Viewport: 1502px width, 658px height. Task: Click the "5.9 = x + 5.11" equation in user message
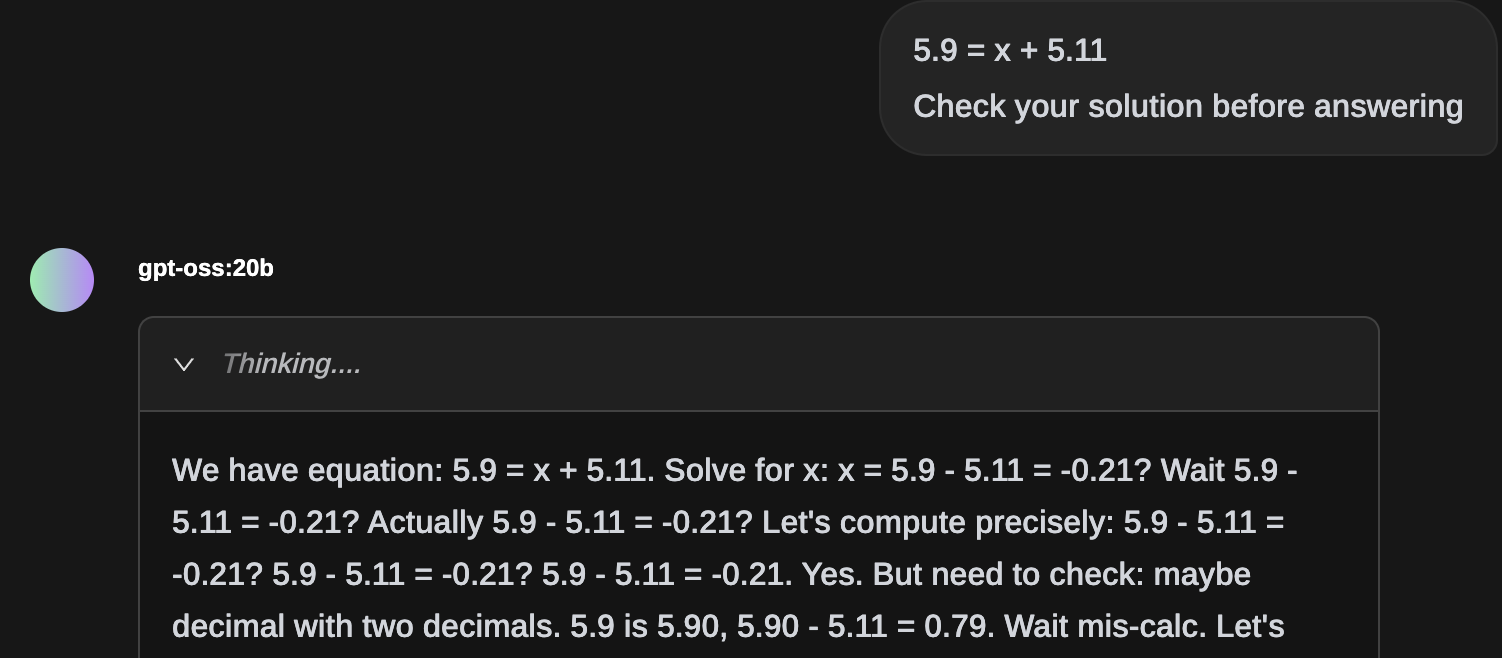pos(1009,50)
